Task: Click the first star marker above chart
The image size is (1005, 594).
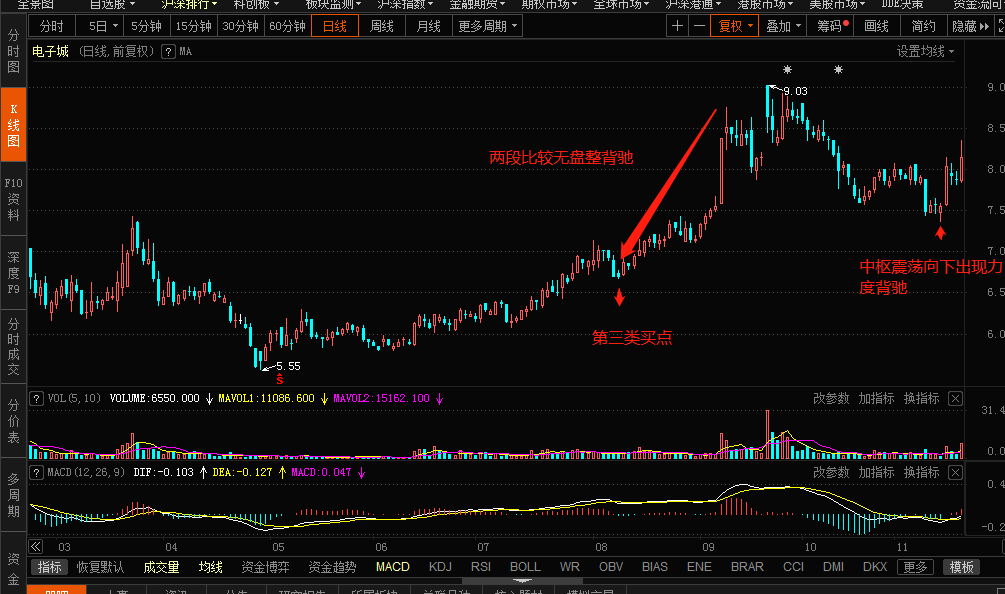Action: [787, 69]
